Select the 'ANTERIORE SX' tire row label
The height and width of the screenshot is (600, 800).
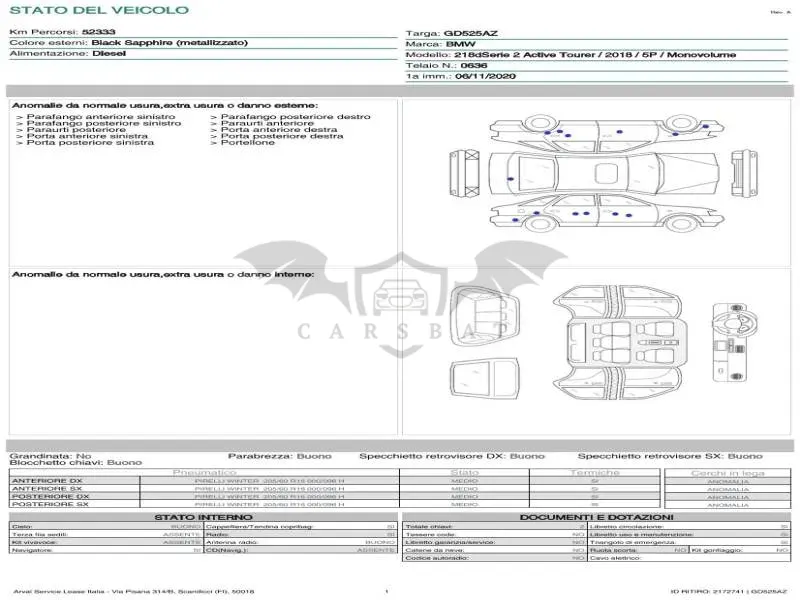click(47, 489)
